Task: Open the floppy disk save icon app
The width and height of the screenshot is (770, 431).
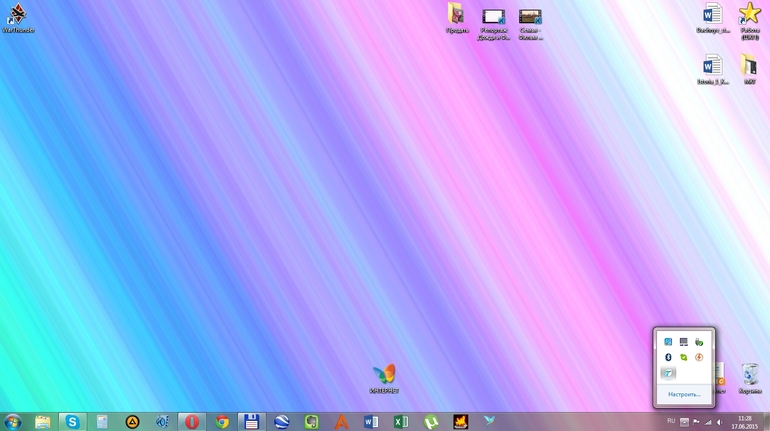Action: coord(253,422)
